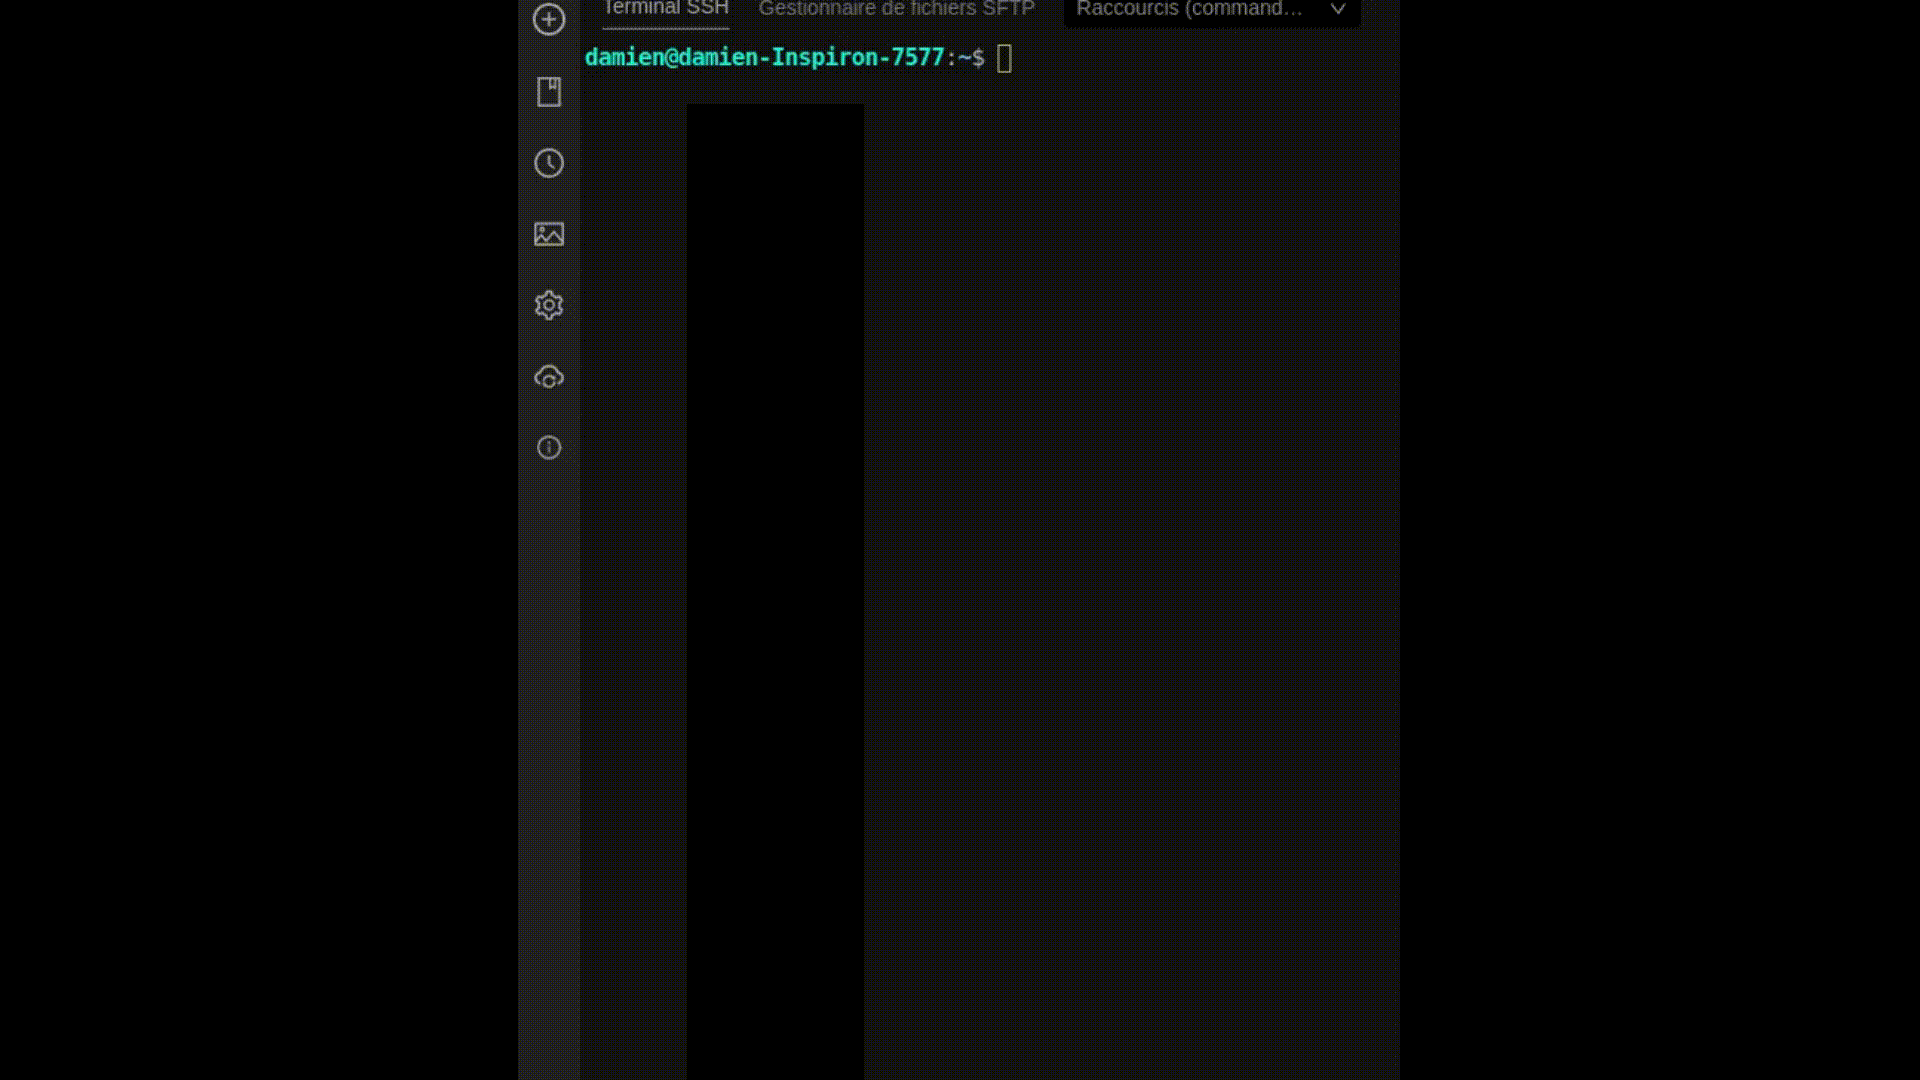Open the history clock icon
This screenshot has height=1080, width=1920.
click(x=548, y=163)
